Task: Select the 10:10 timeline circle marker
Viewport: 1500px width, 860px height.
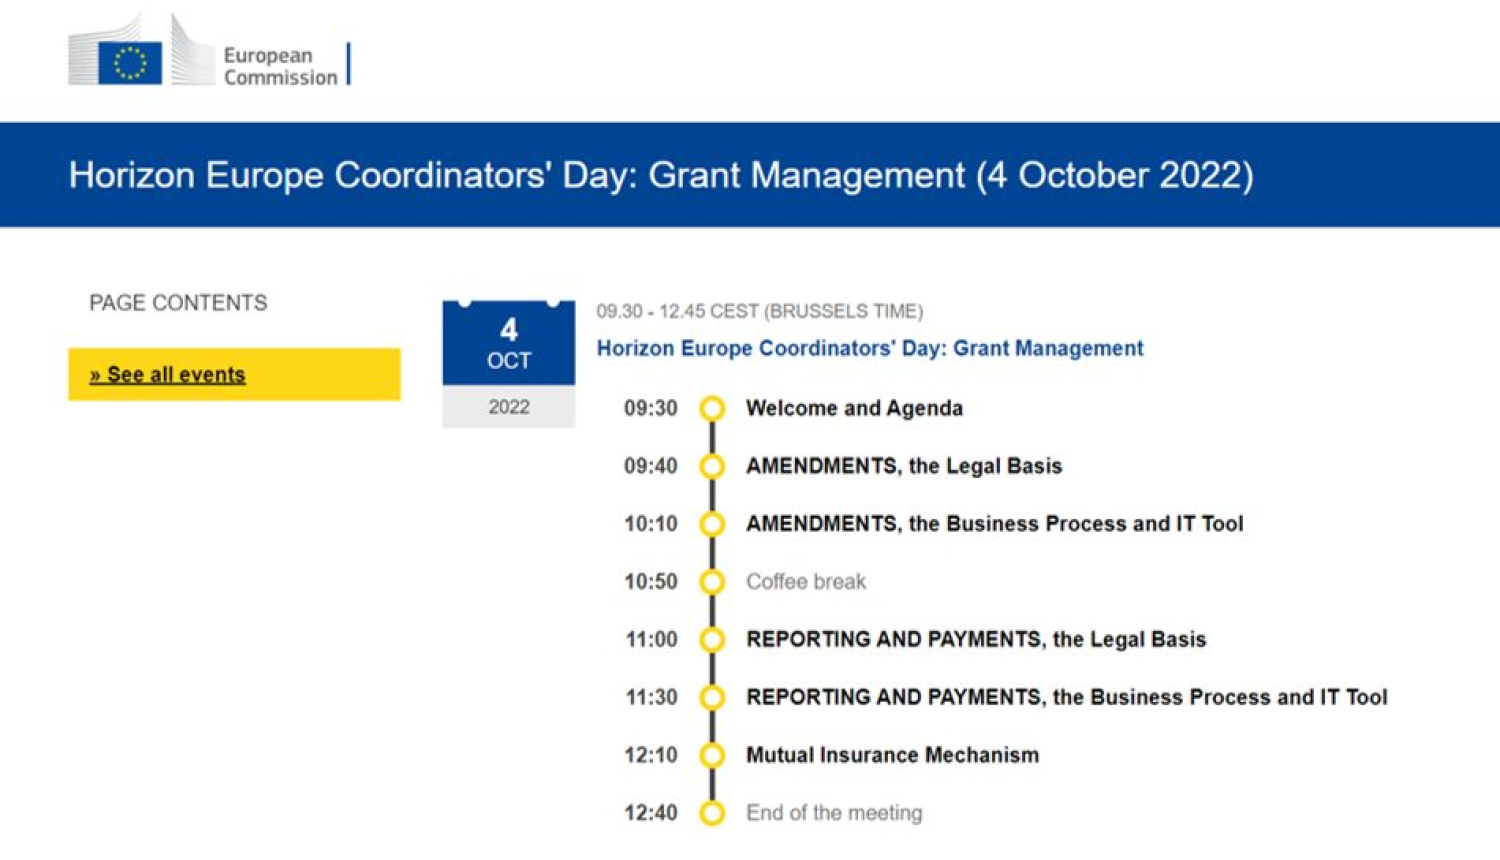Action: coord(712,524)
